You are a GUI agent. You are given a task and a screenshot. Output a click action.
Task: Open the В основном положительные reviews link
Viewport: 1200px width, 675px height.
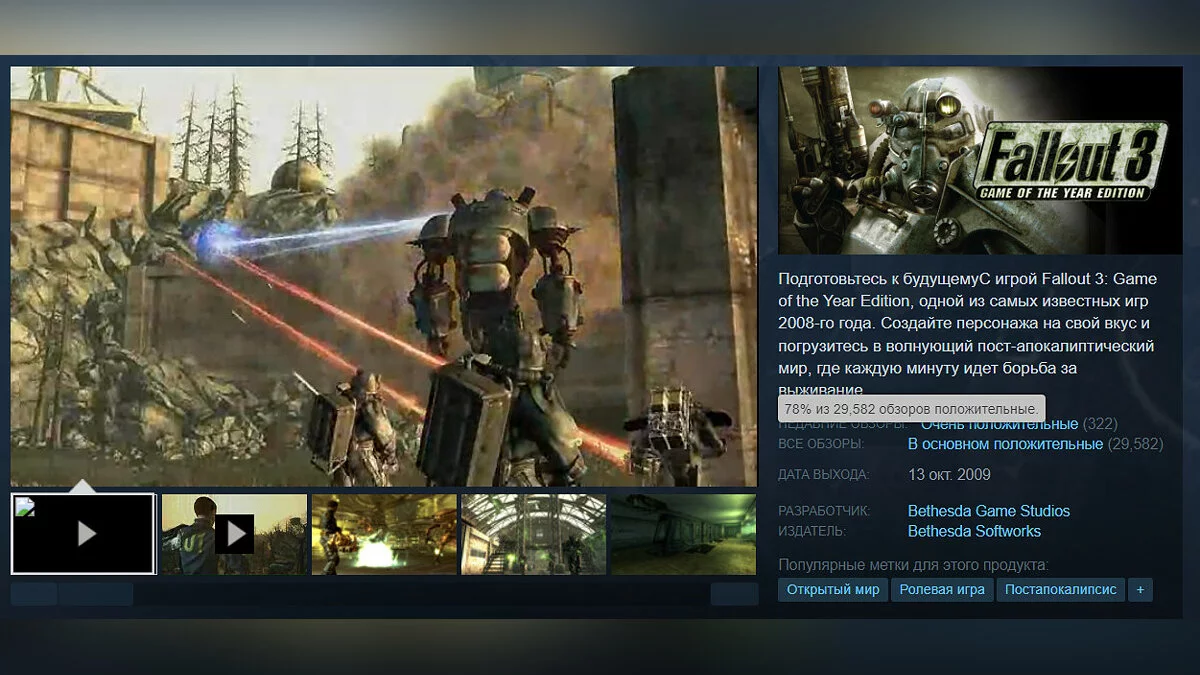(x=1005, y=444)
